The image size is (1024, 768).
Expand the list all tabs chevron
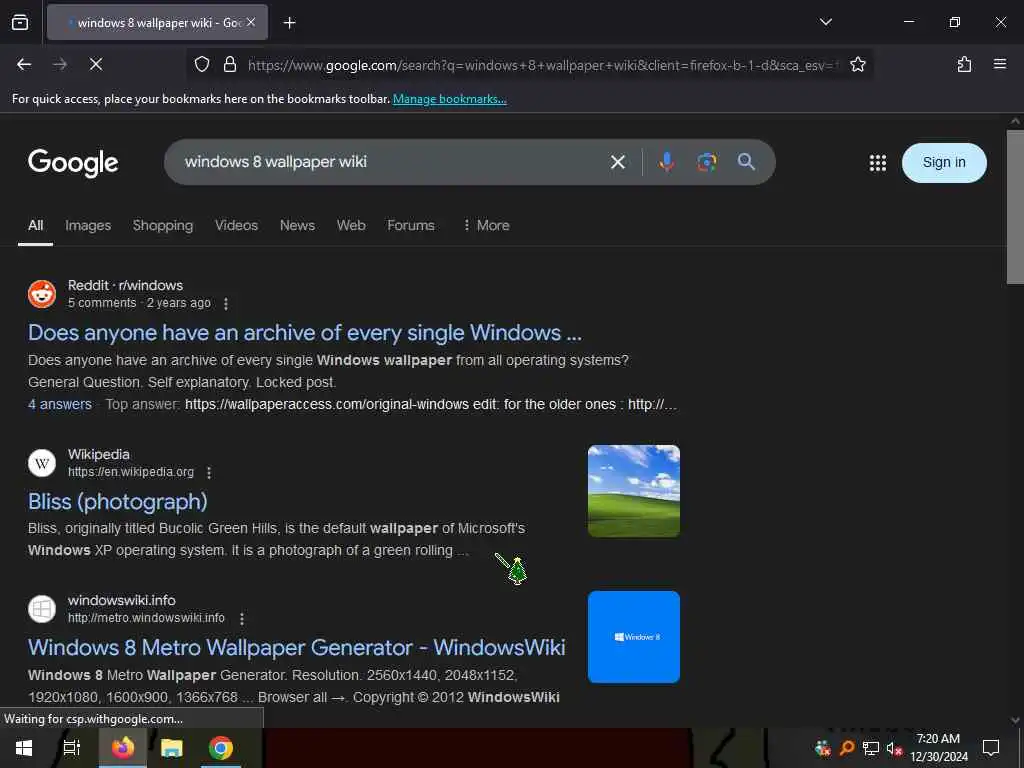pos(825,22)
